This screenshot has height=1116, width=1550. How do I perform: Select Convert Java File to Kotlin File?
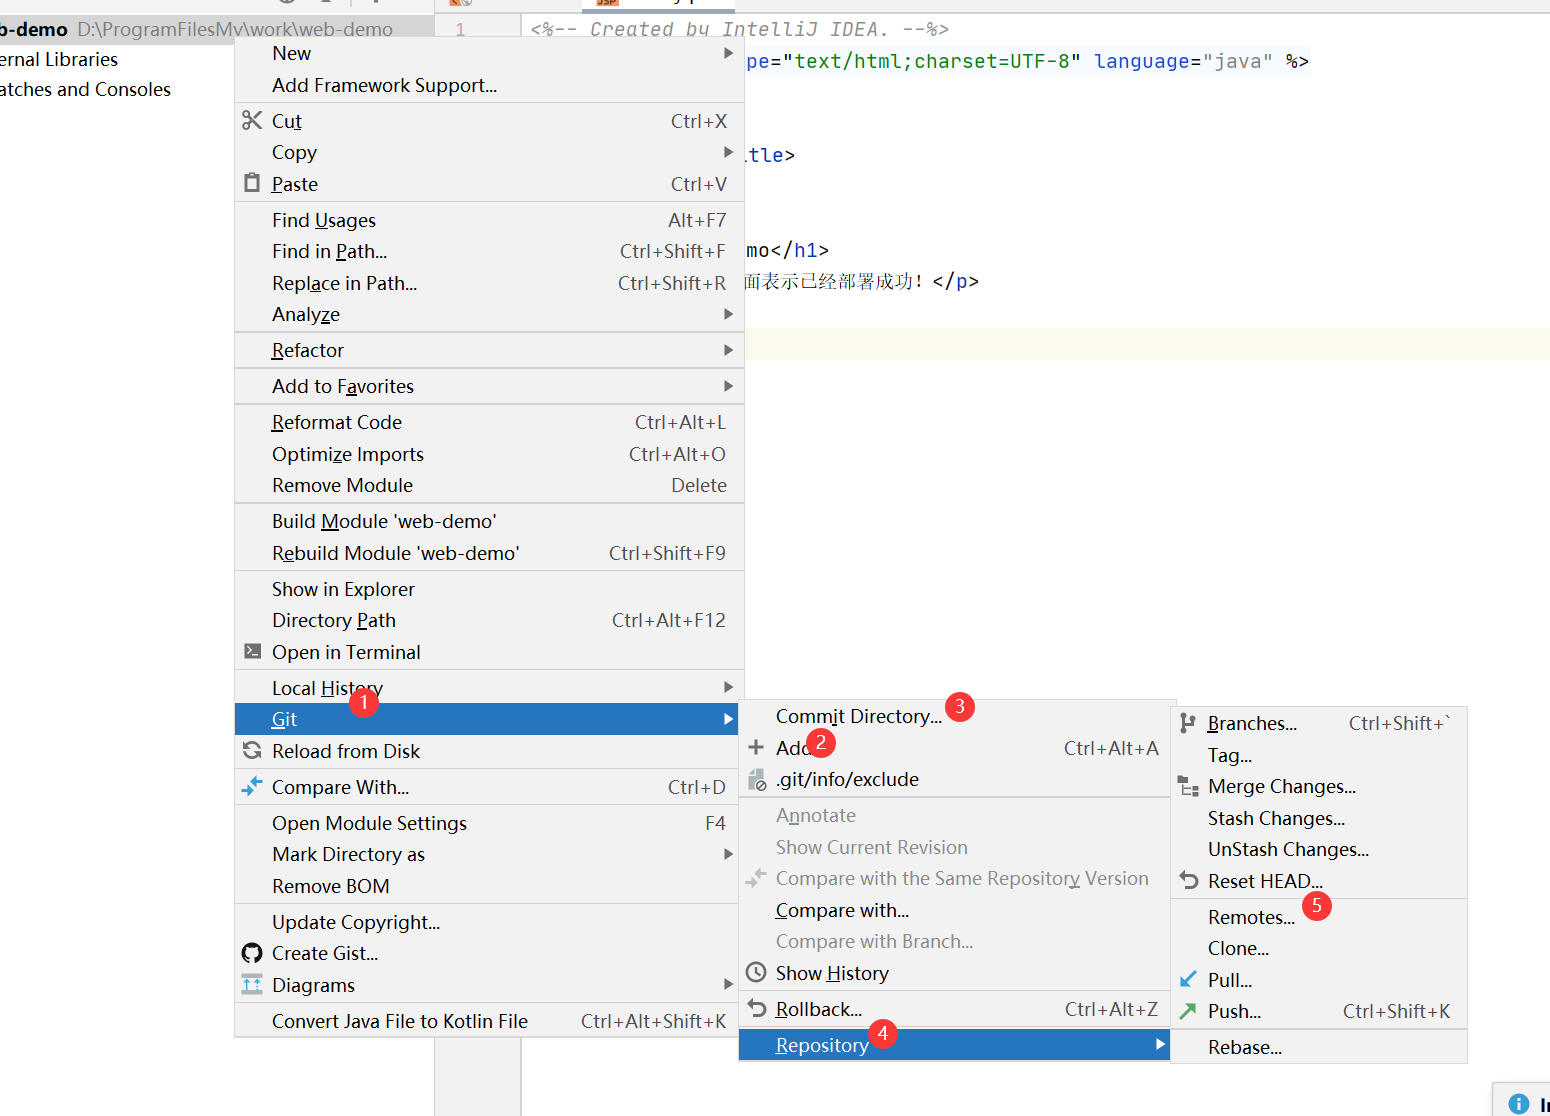point(487,1021)
